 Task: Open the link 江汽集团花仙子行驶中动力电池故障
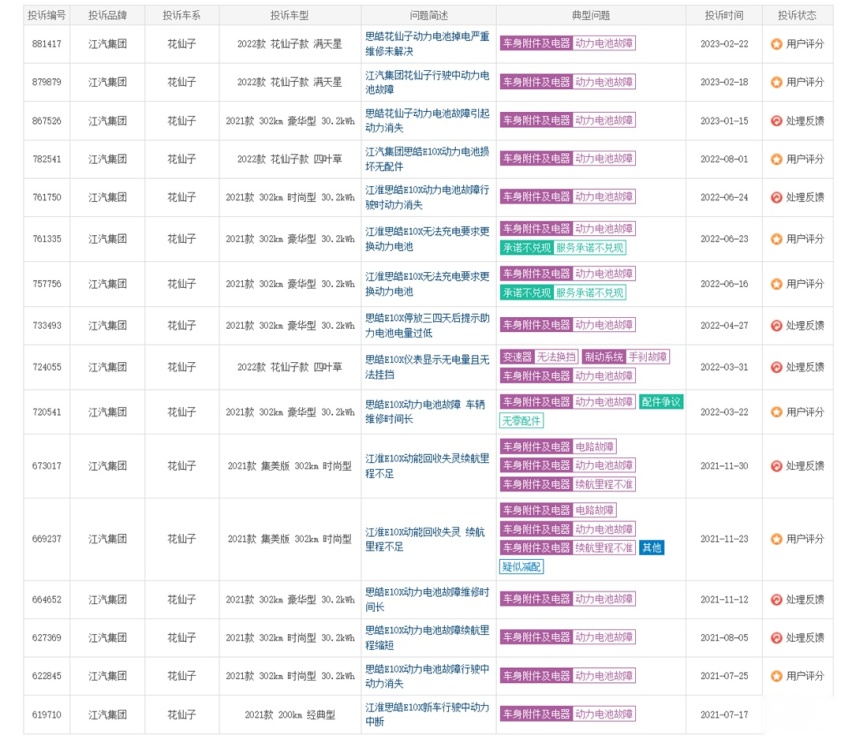pos(427,82)
